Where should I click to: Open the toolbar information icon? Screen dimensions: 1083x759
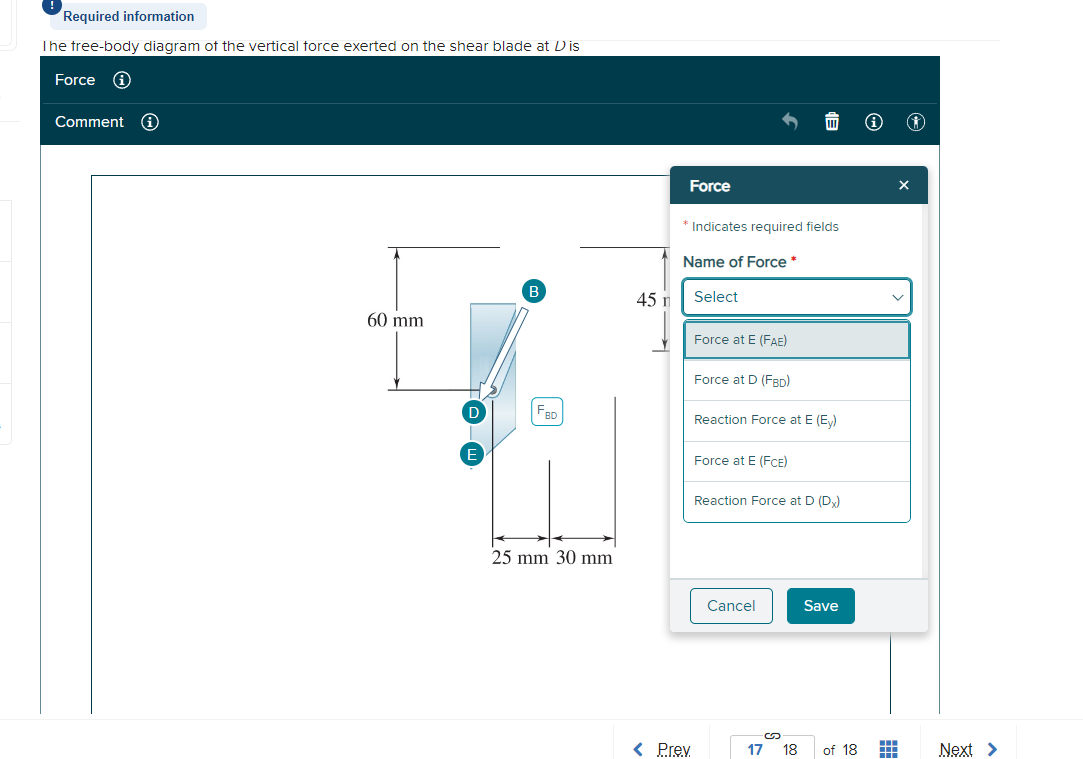pos(873,121)
